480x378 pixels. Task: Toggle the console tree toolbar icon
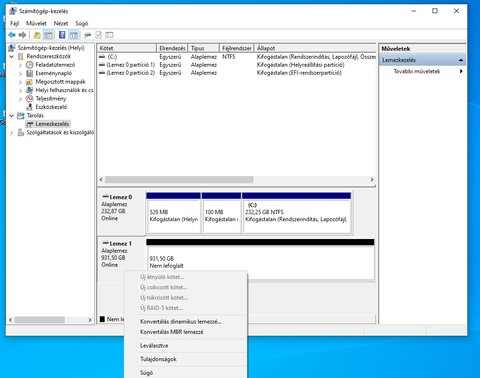click(x=48, y=35)
